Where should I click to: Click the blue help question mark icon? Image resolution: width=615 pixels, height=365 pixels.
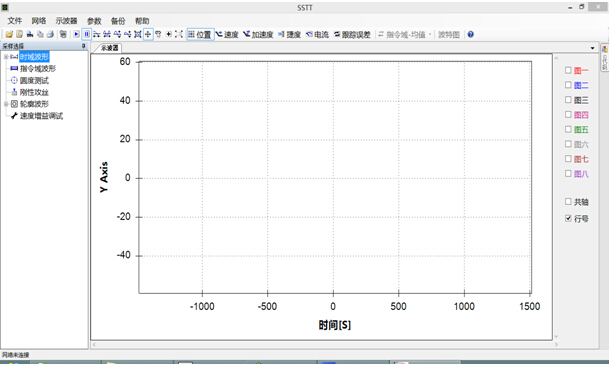pyautogui.click(x=471, y=35)
